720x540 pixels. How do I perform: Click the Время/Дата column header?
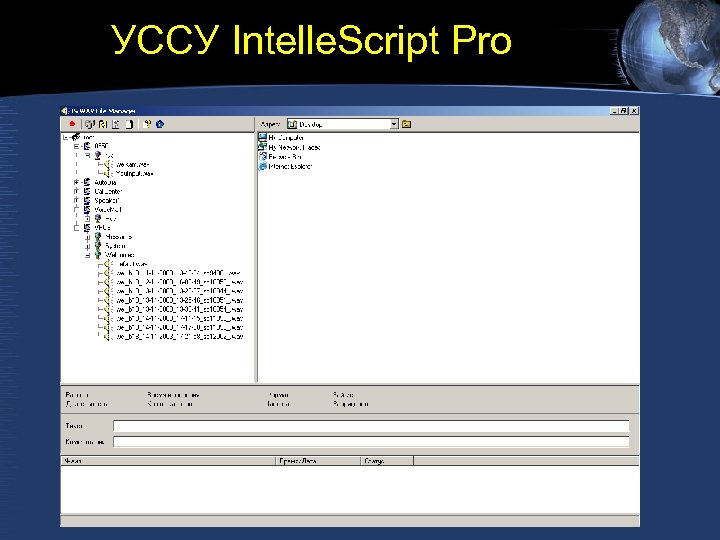click(318, 461)
